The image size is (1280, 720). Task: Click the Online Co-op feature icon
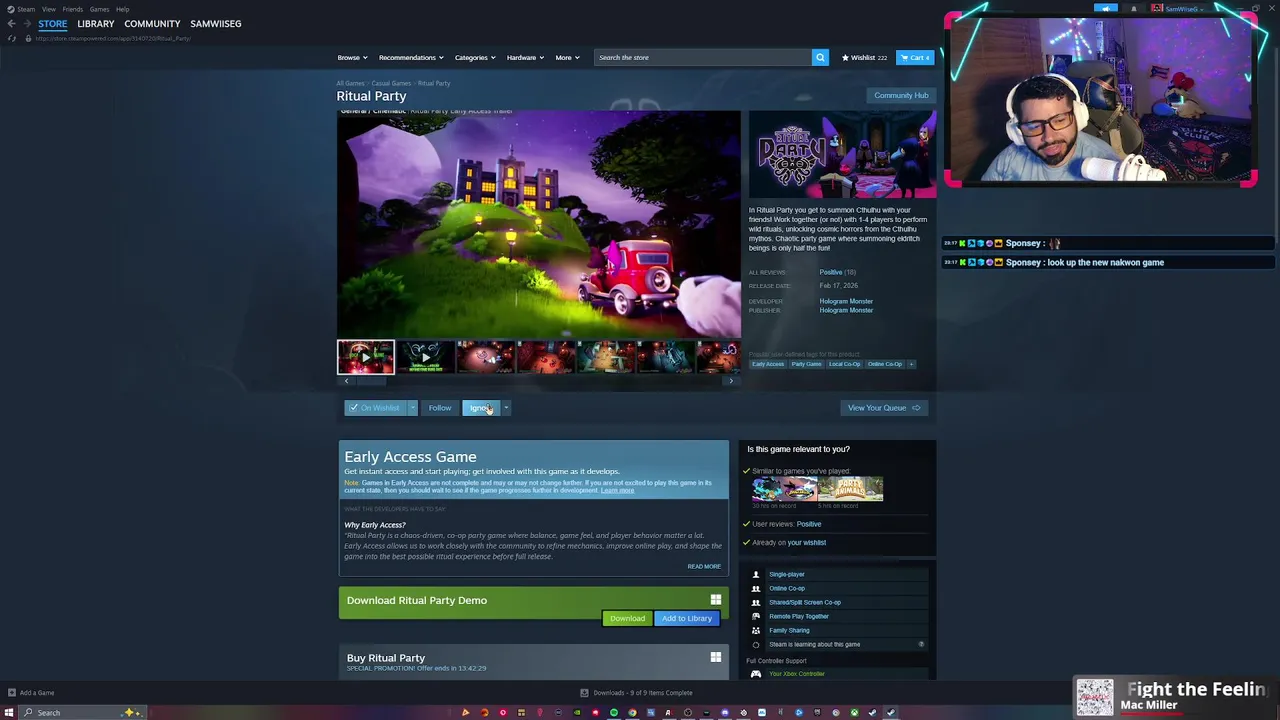[756, 588]
